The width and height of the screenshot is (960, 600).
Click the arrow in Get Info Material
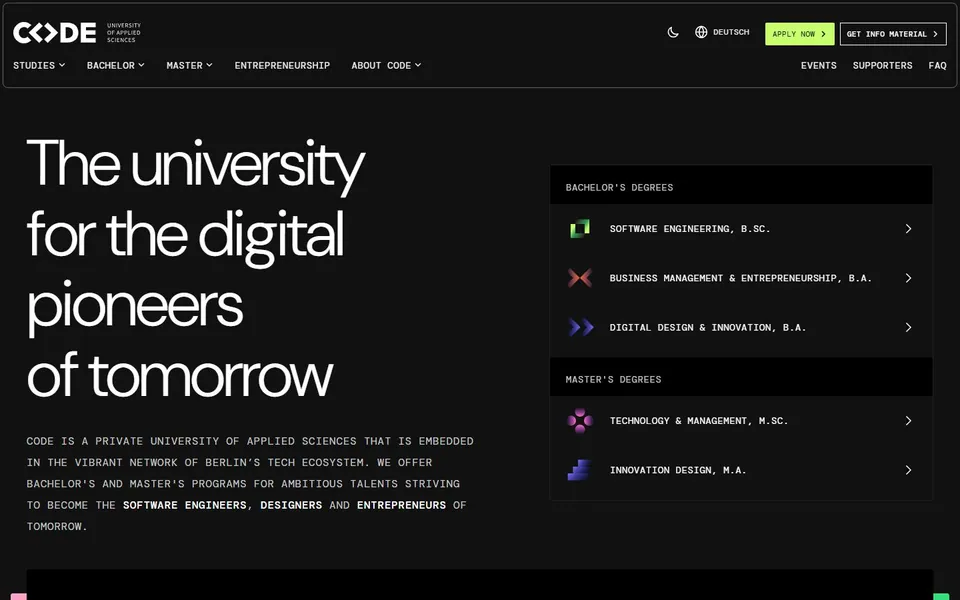(x=936, y=34)
